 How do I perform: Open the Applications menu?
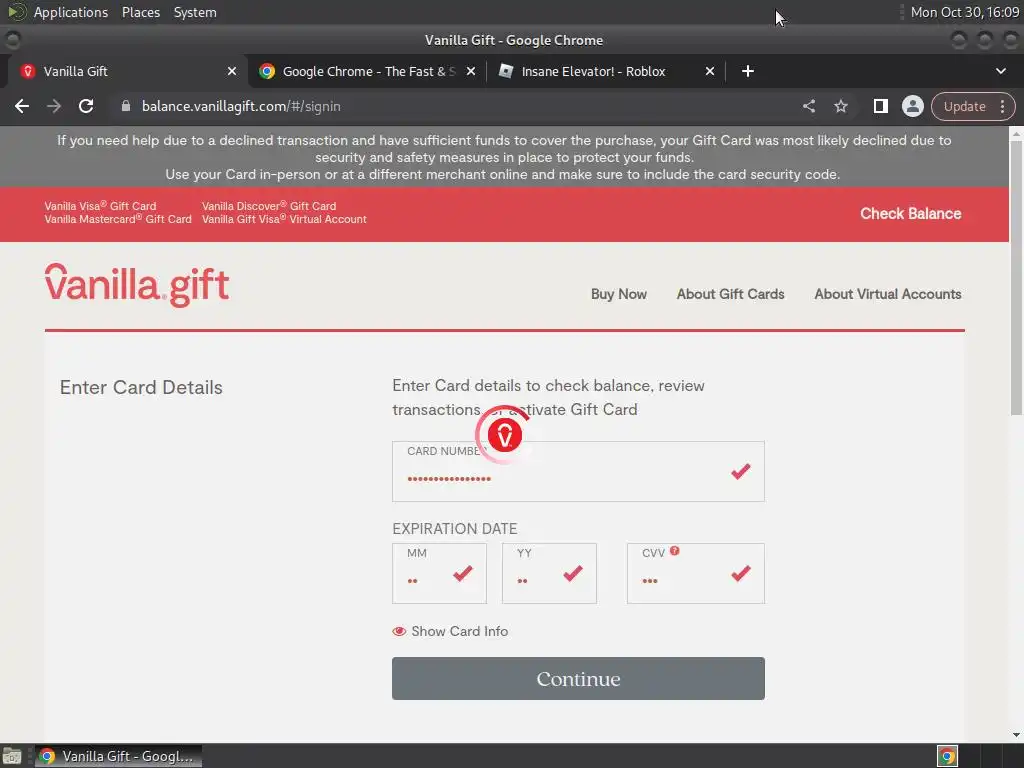coord(71,12)
